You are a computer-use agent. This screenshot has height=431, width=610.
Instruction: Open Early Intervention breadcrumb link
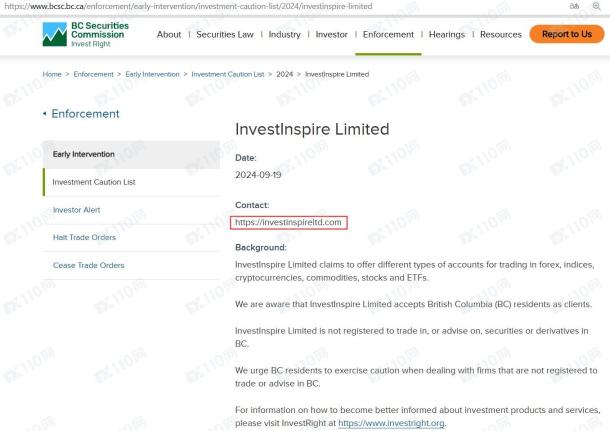coord(152,74)
